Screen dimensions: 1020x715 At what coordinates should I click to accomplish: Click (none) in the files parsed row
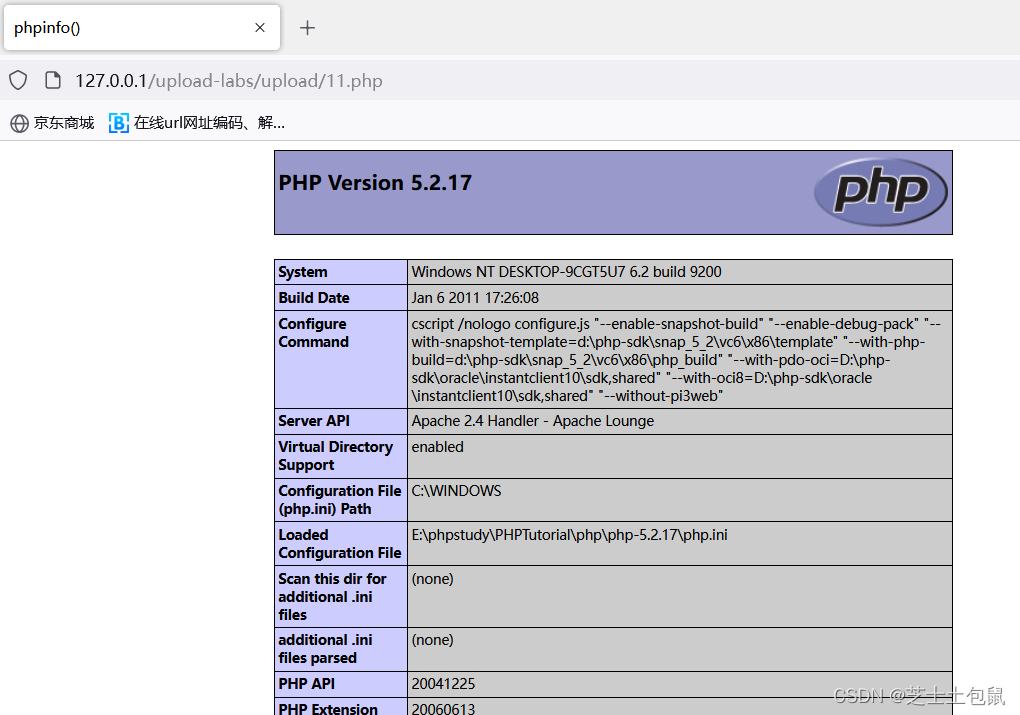point(433,640)
